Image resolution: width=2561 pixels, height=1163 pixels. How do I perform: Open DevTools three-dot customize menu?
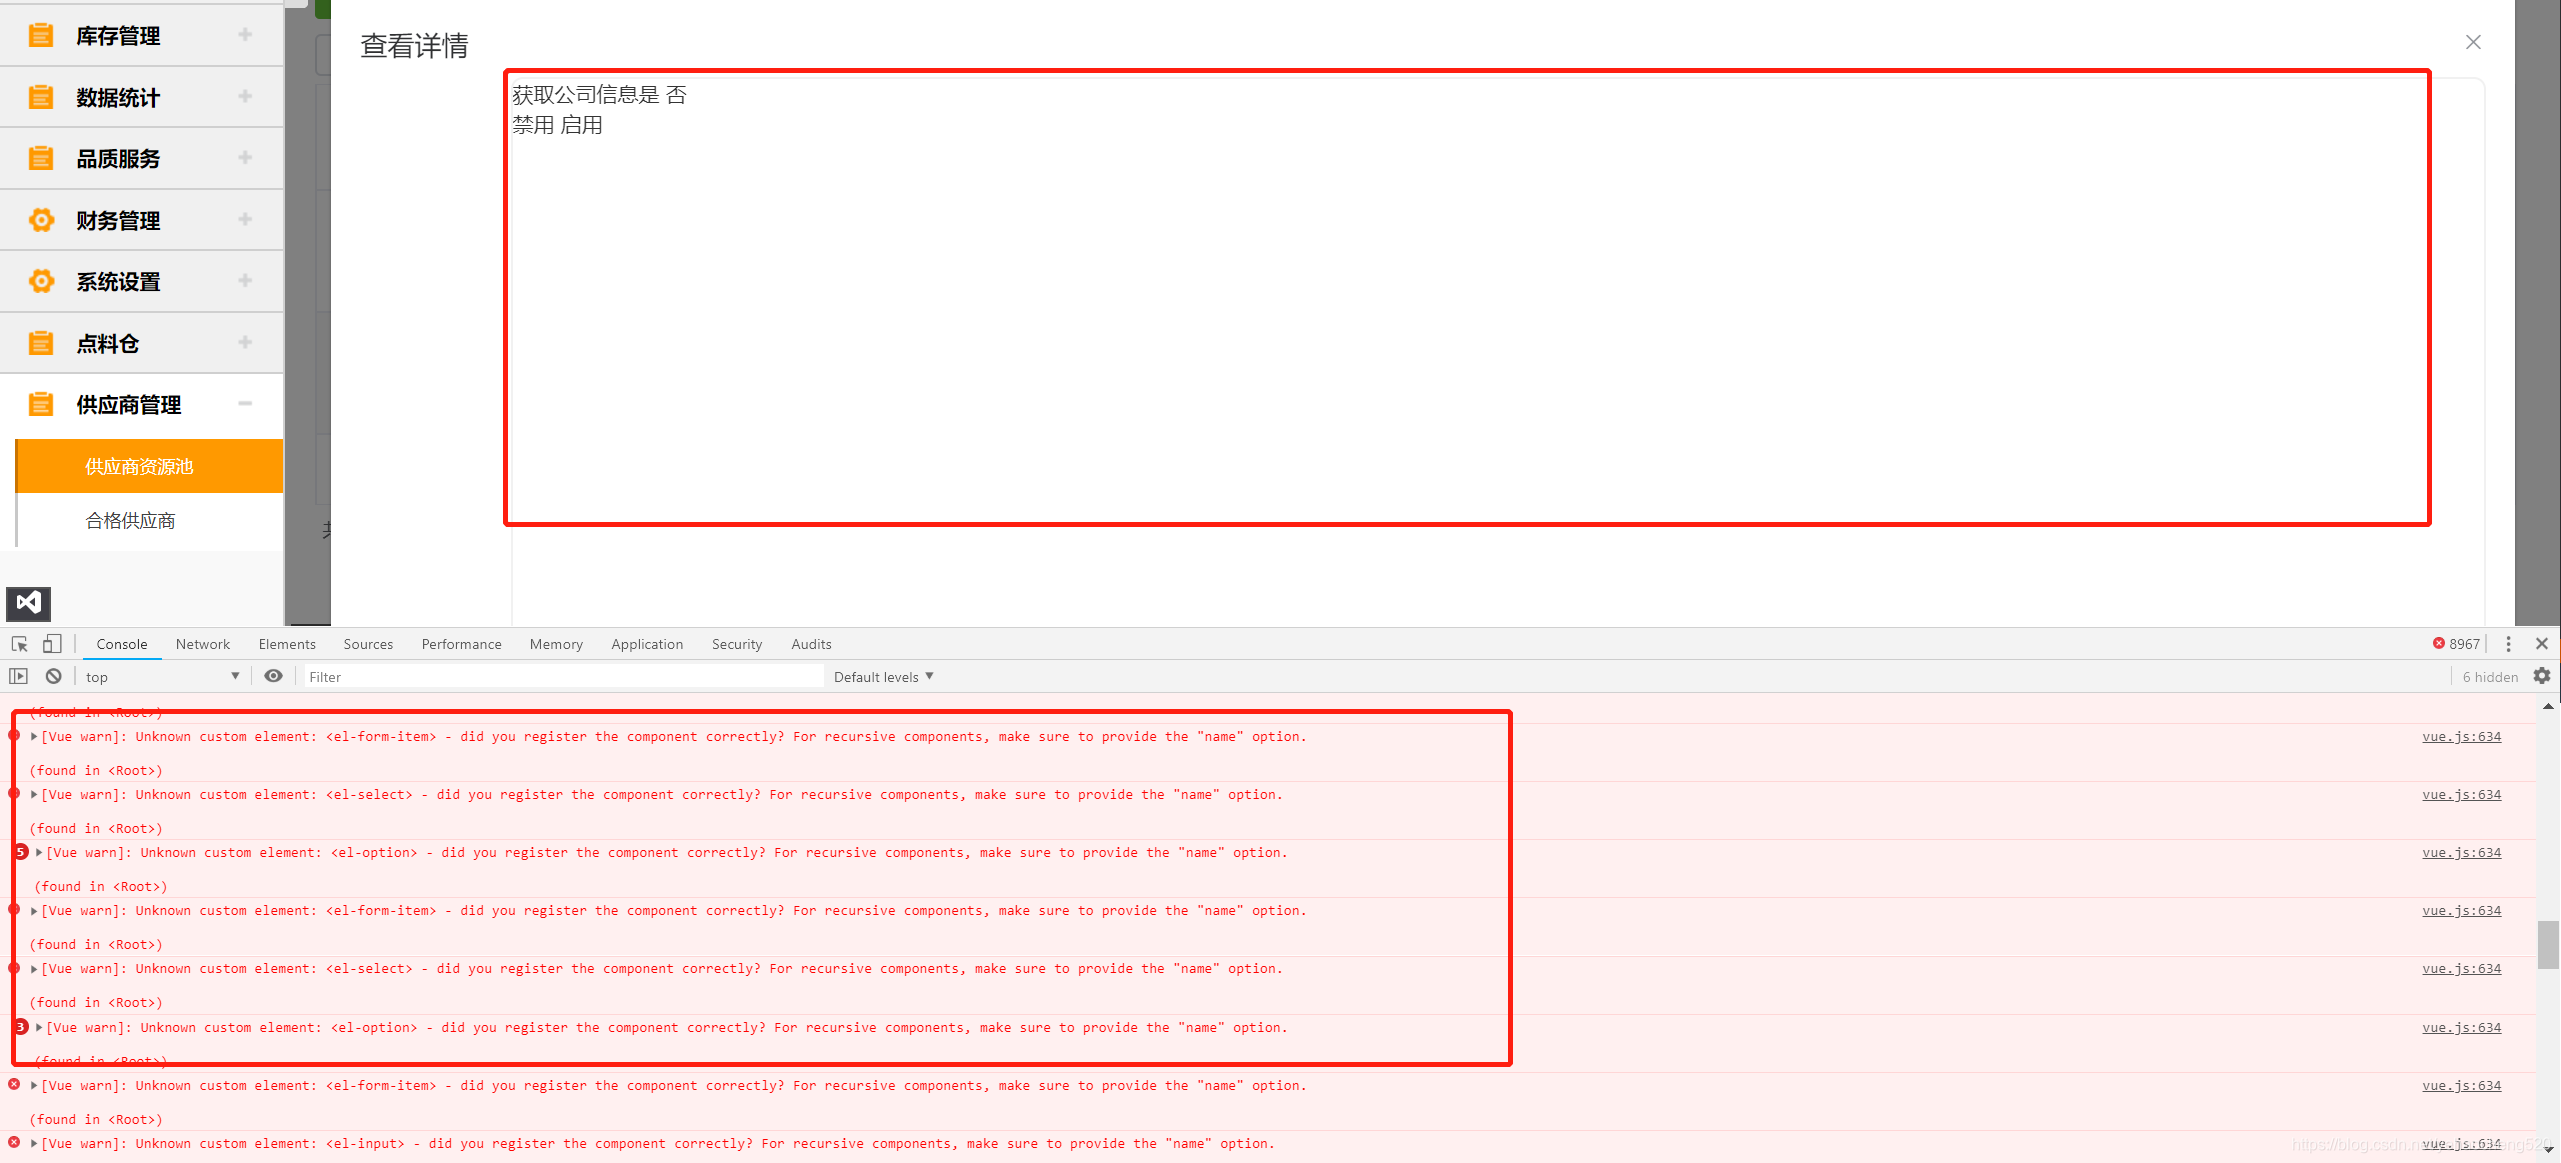(2508, 644)
